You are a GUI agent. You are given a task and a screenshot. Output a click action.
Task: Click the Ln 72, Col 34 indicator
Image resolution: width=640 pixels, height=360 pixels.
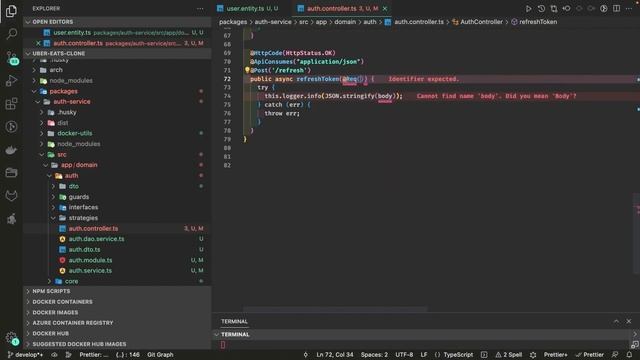(x=335, y=355)
